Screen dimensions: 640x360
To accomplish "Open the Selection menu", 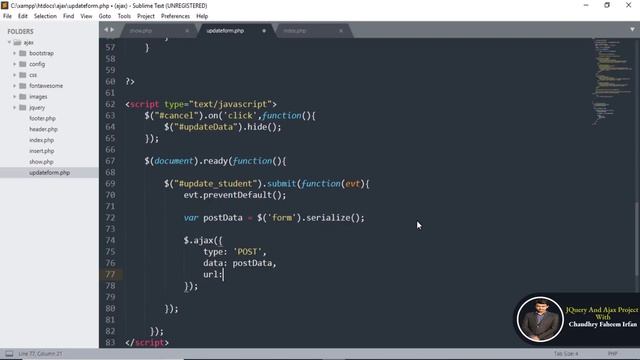I will point(45,16).
